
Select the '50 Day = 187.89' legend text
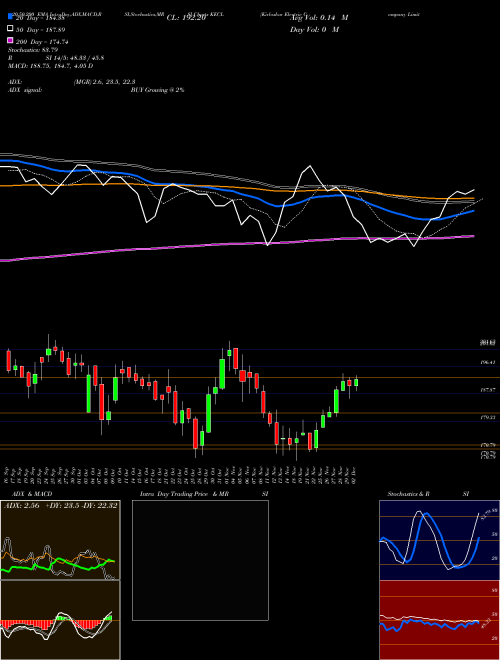tap(41, 30)
